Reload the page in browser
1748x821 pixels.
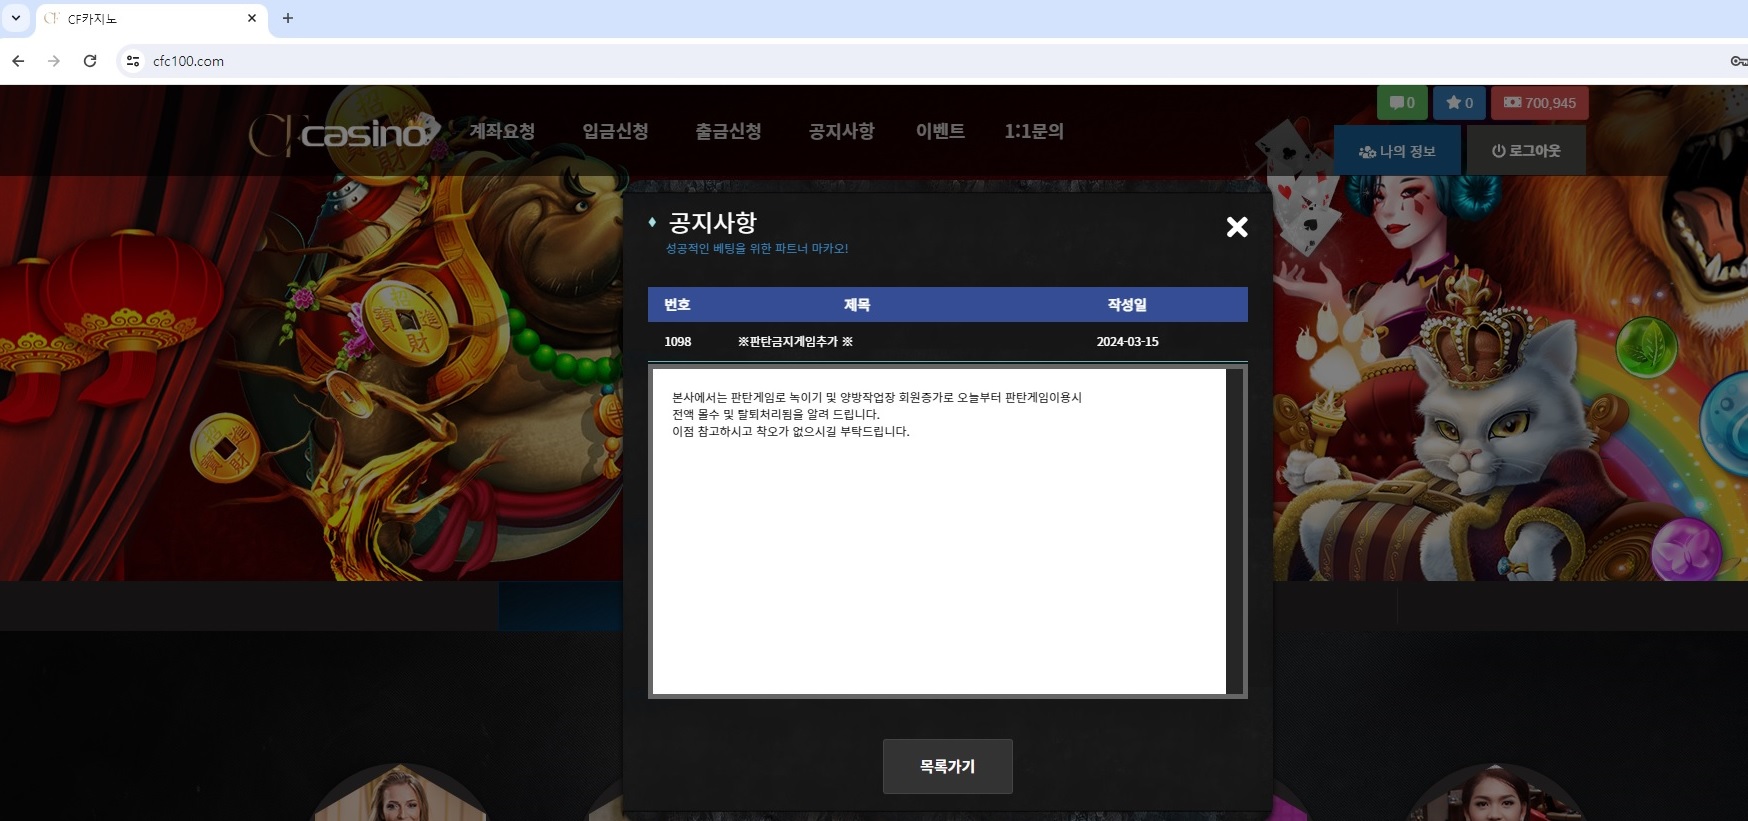[x=90, y=61]
